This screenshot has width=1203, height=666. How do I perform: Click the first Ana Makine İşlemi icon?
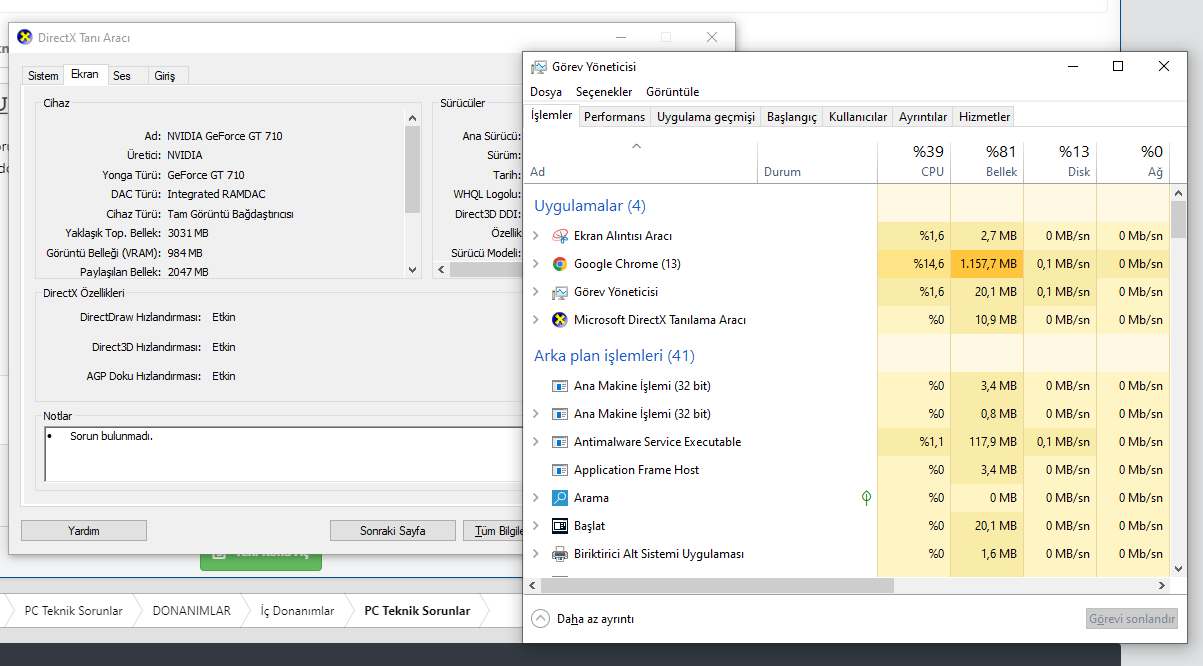tap(560, 386)
